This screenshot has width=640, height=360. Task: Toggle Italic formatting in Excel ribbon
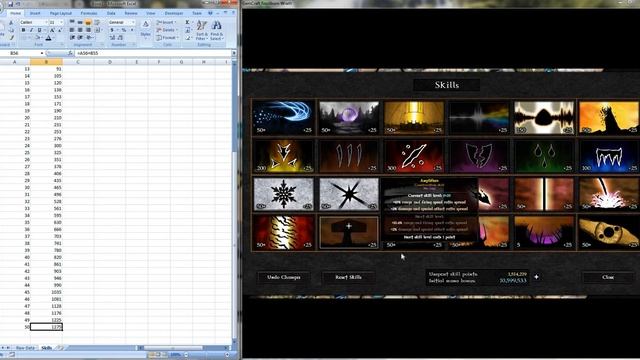(31, 30)
